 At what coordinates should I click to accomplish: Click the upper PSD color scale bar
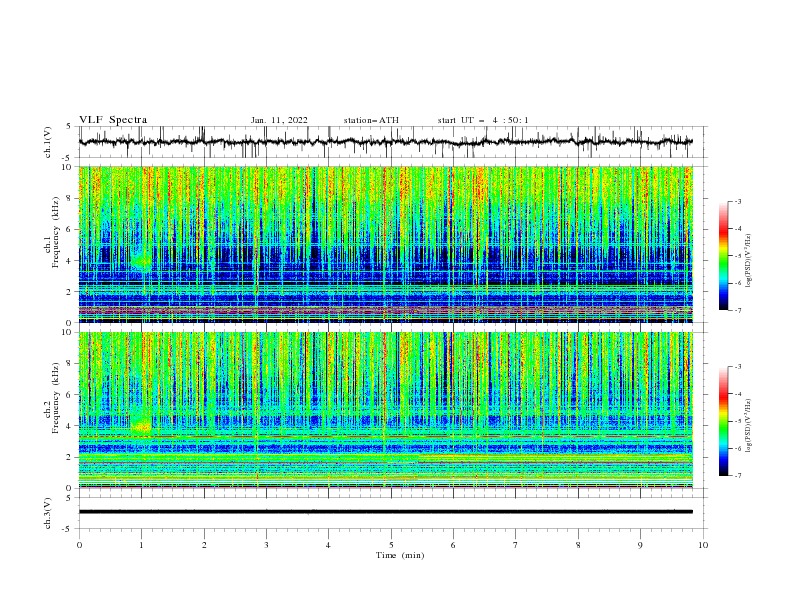pyautogui.click(x=724, y=256)
